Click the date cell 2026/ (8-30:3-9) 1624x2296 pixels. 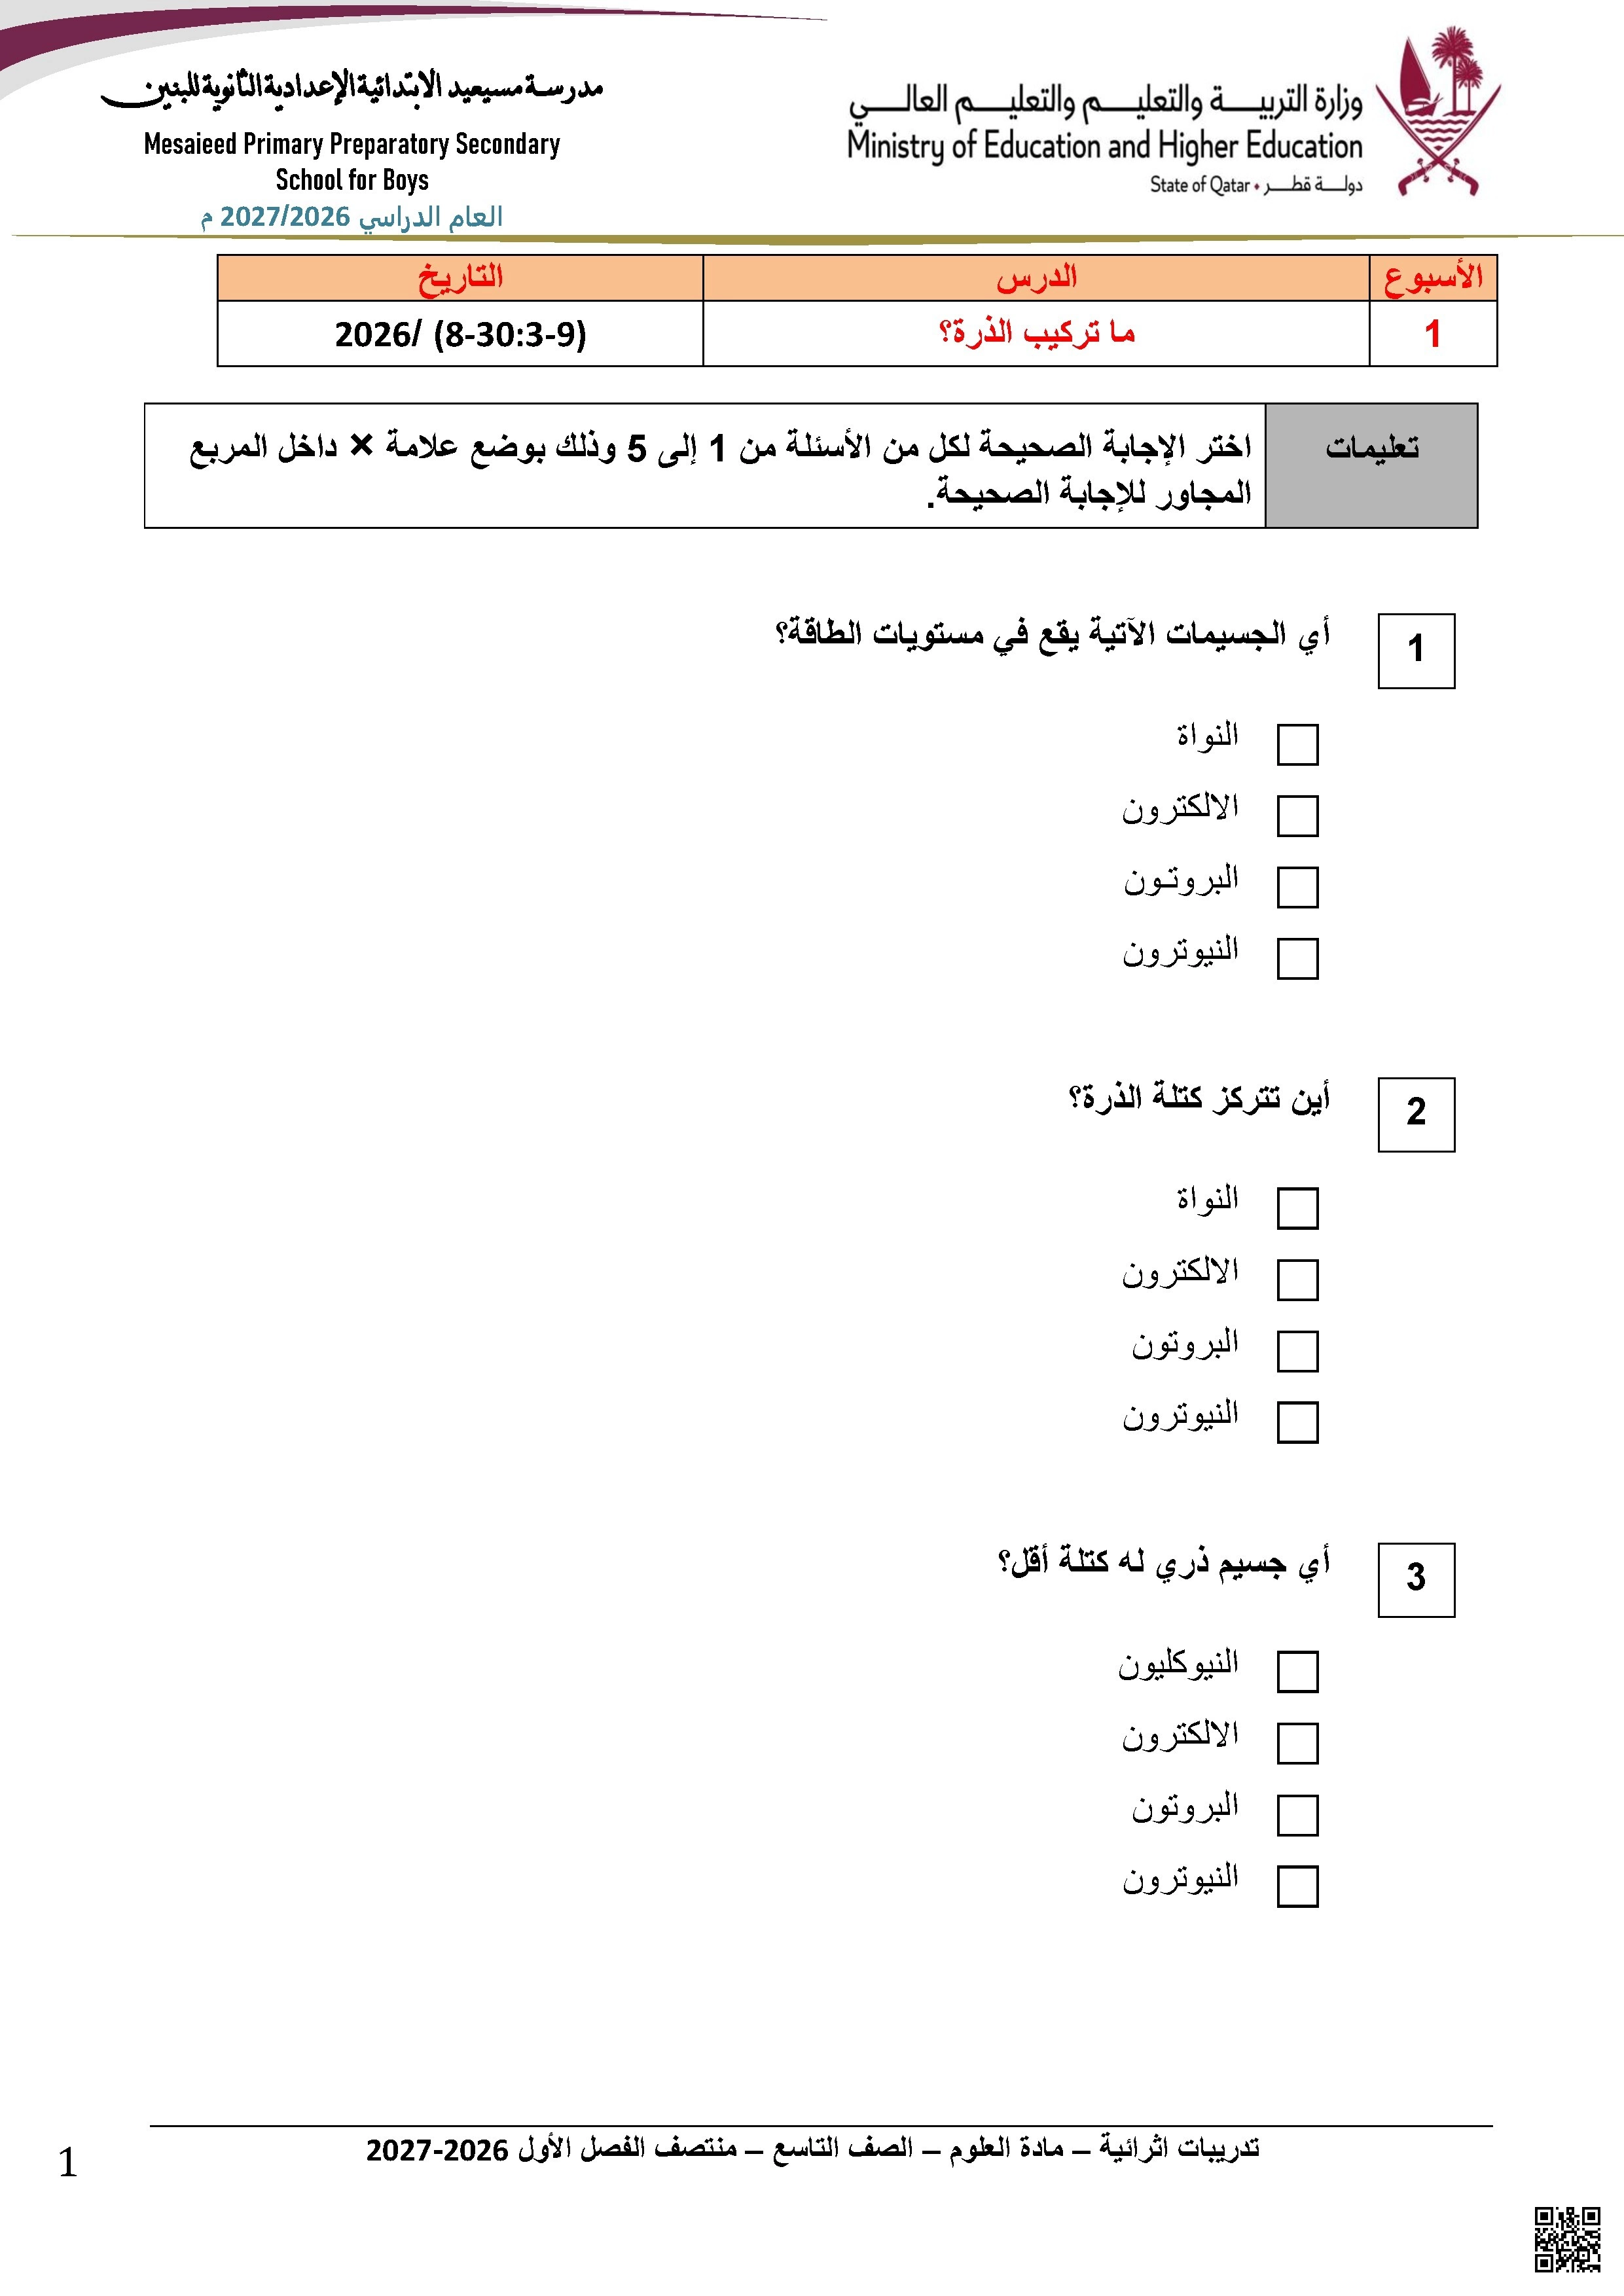pos(460,334)
